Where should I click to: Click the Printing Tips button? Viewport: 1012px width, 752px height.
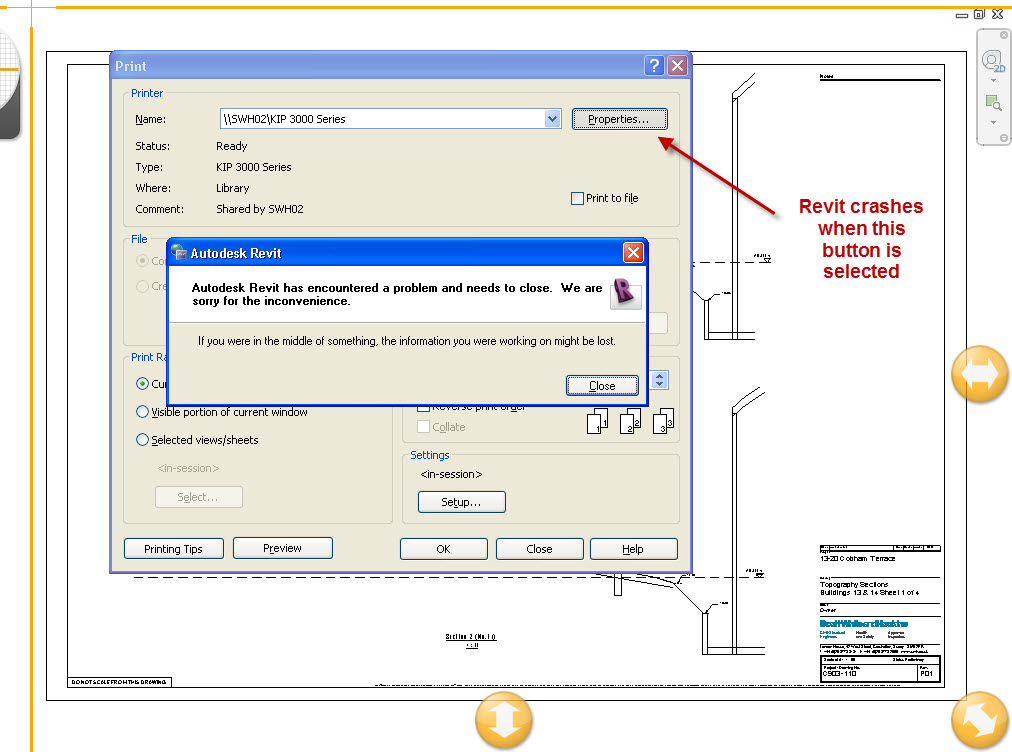point(172,548)
